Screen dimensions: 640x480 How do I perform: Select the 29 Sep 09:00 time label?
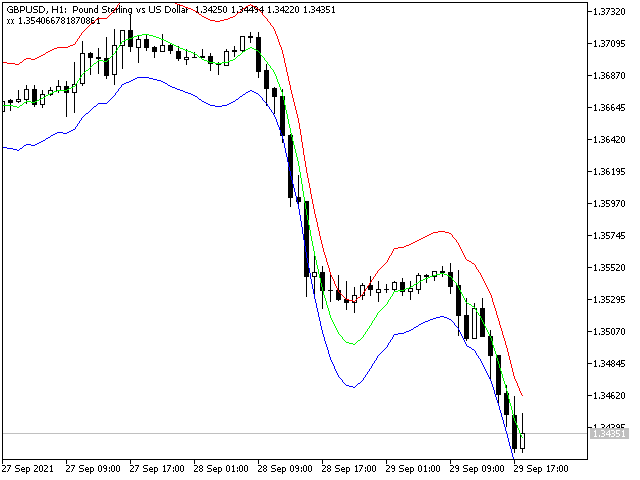[x=477, y=469]
